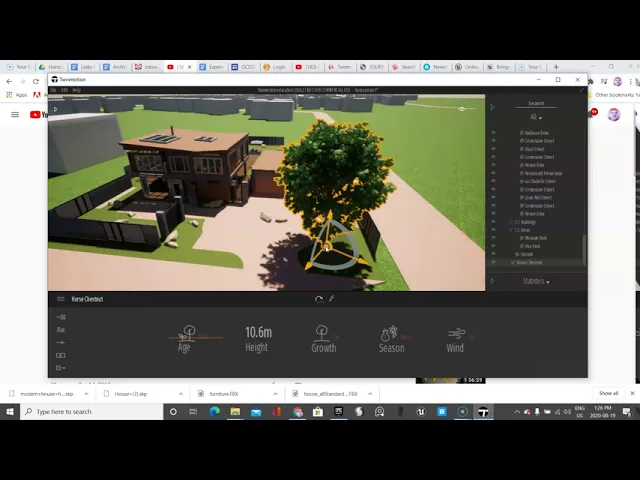Open the Export icon in left sidebar
The height and width of the screenshot is (480, 640).
click(x=61, y=368)
